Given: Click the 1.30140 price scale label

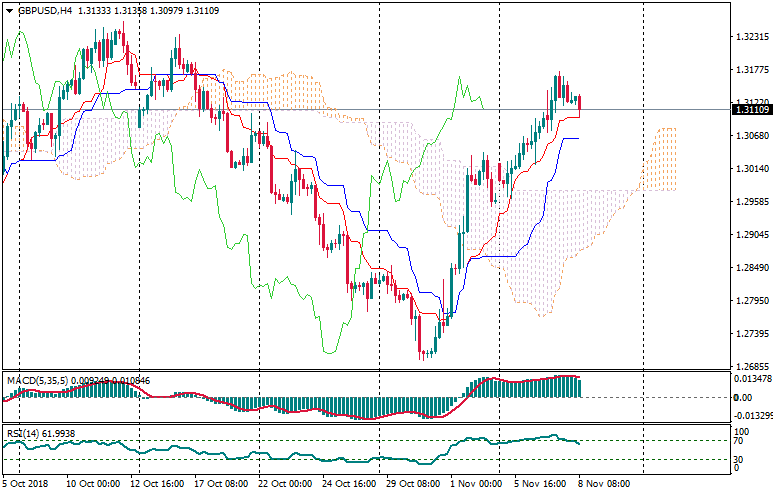Looking at the screenshot, I should [750, 168].
